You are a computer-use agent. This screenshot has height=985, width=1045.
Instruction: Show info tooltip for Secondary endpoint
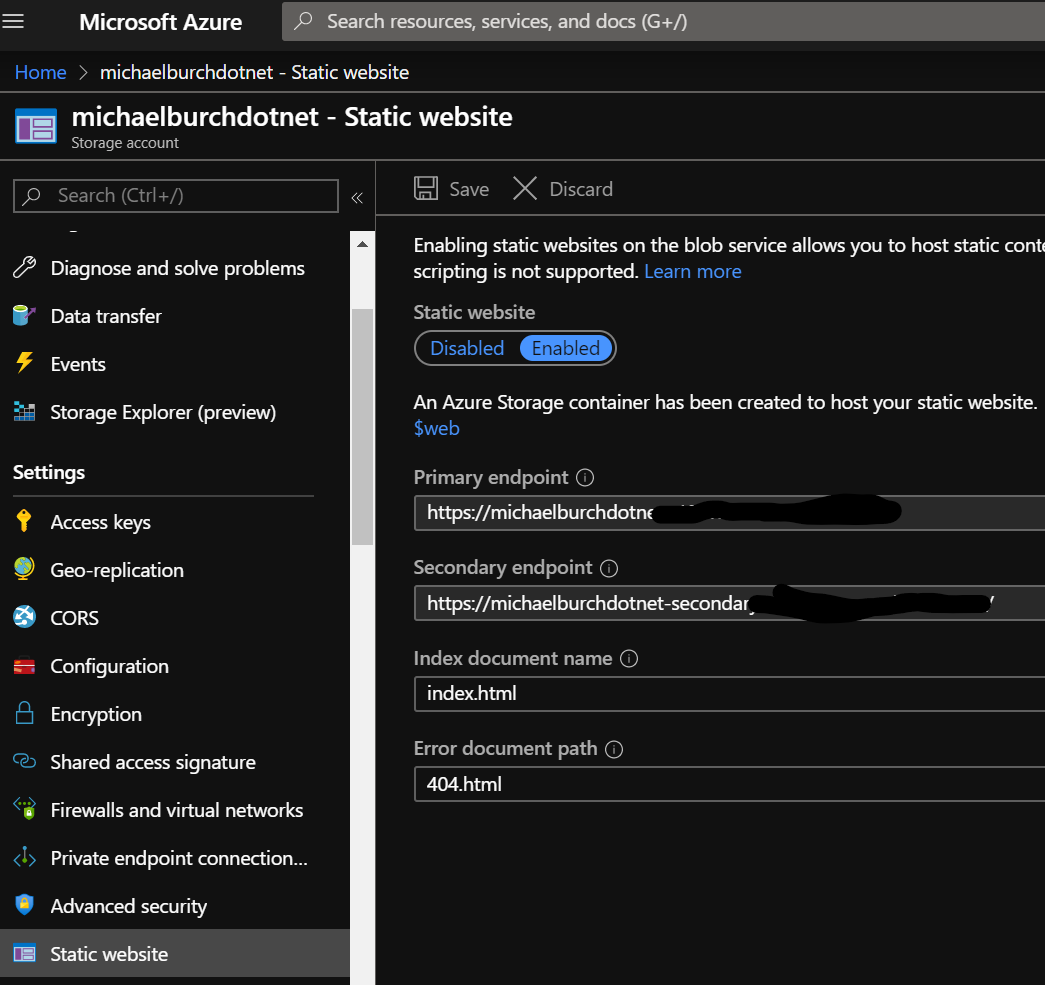(x=609, y=568)
